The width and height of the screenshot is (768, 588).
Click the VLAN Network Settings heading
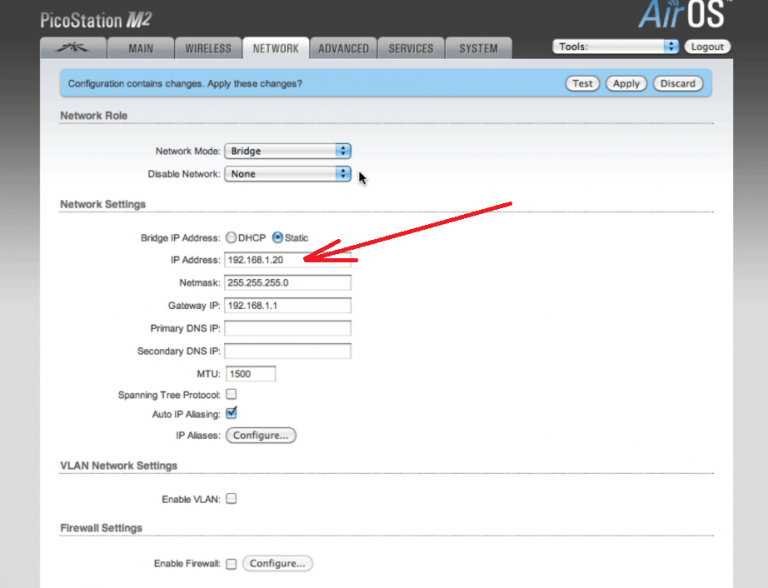coord(119,466)
